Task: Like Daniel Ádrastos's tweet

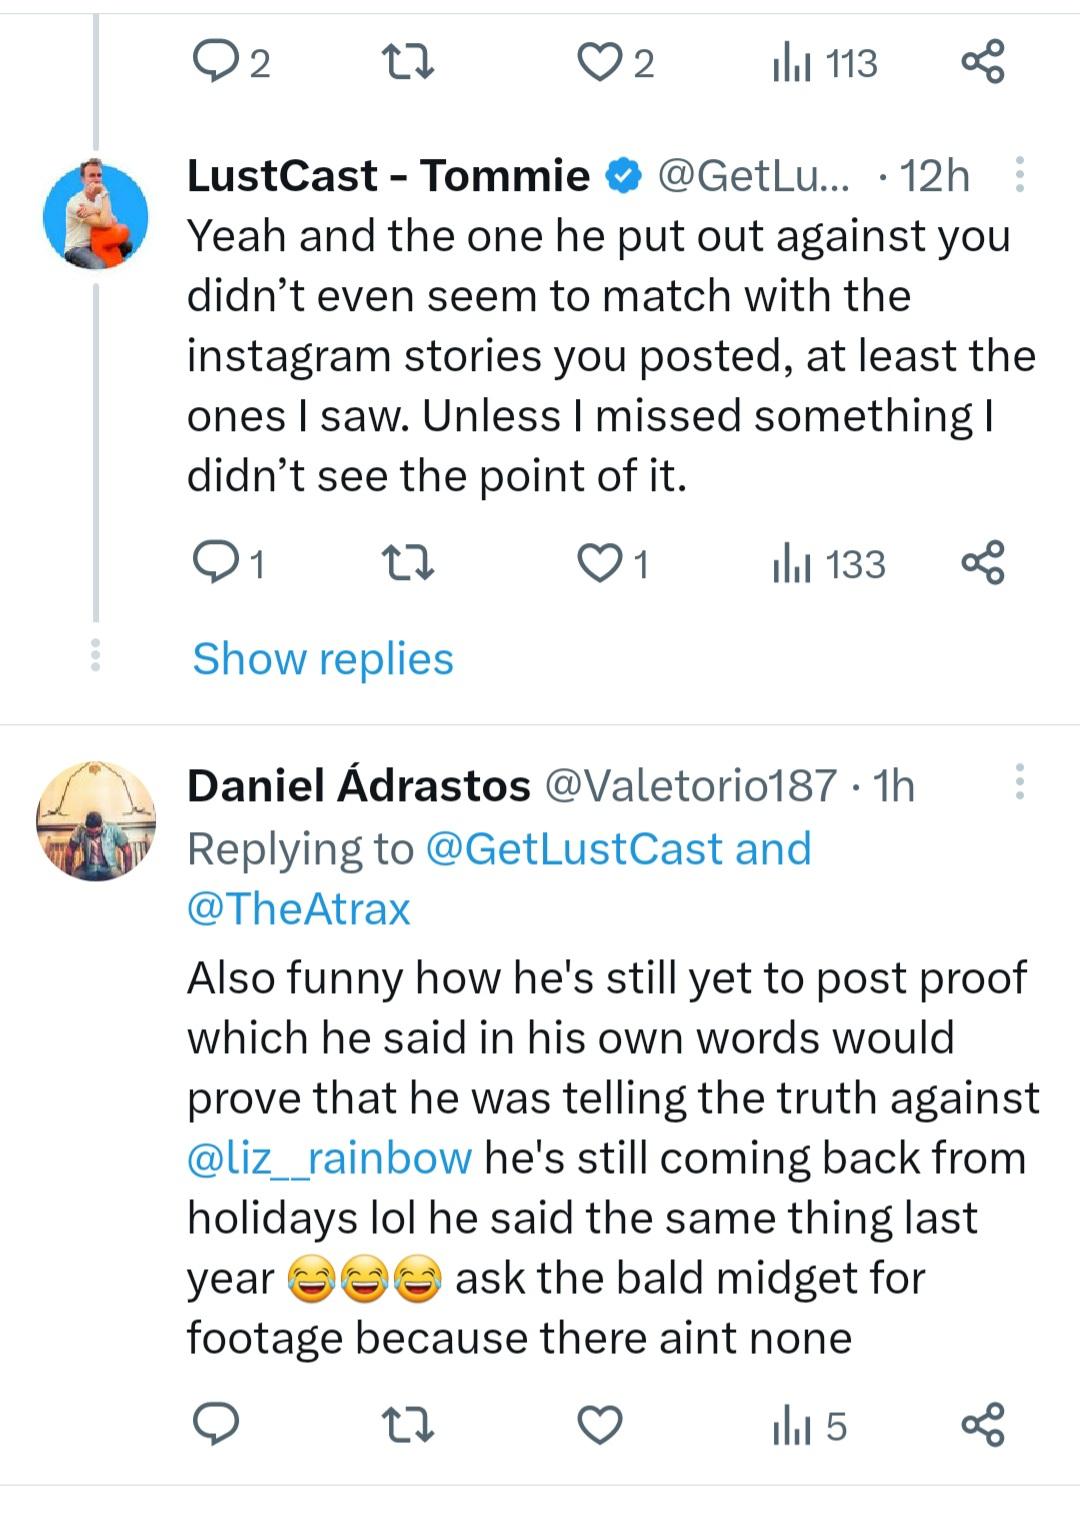Action: click(x=600, y=1424)
